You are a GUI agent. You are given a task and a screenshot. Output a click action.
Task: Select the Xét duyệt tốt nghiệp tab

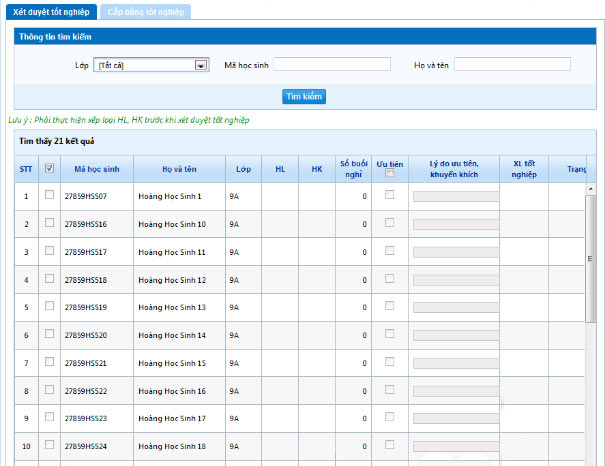pyautogui.click(x=50, y=12)
